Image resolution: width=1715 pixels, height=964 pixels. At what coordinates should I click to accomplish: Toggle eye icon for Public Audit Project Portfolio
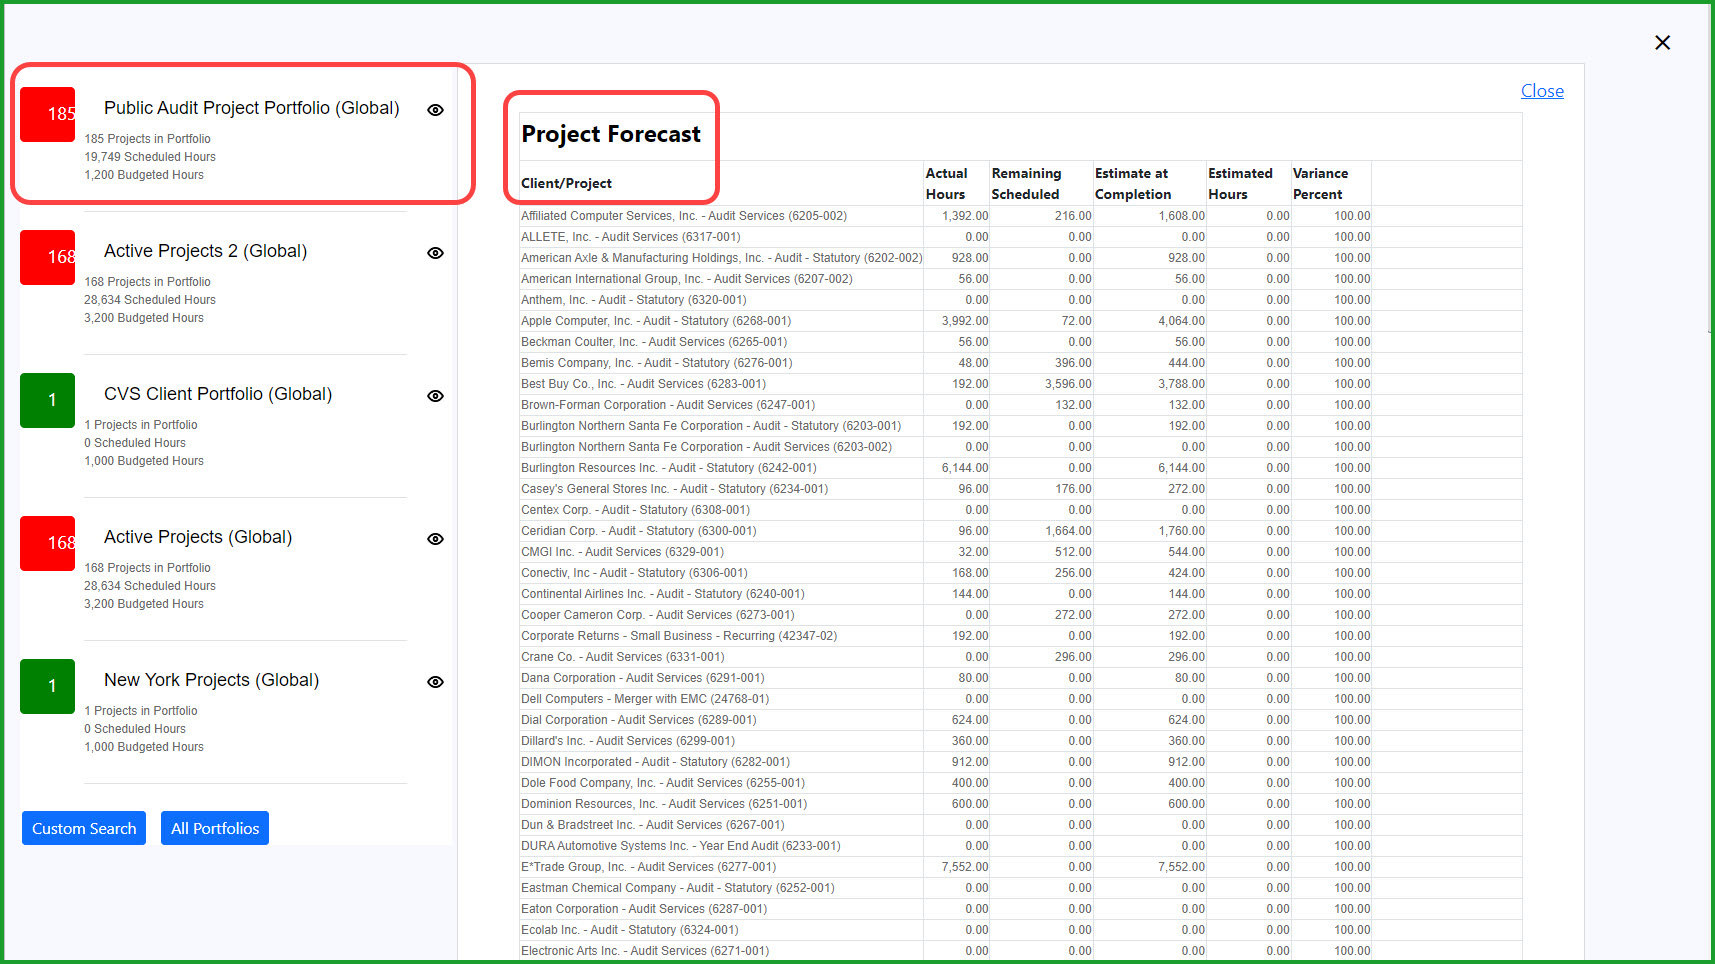click(x=435, y=110)
